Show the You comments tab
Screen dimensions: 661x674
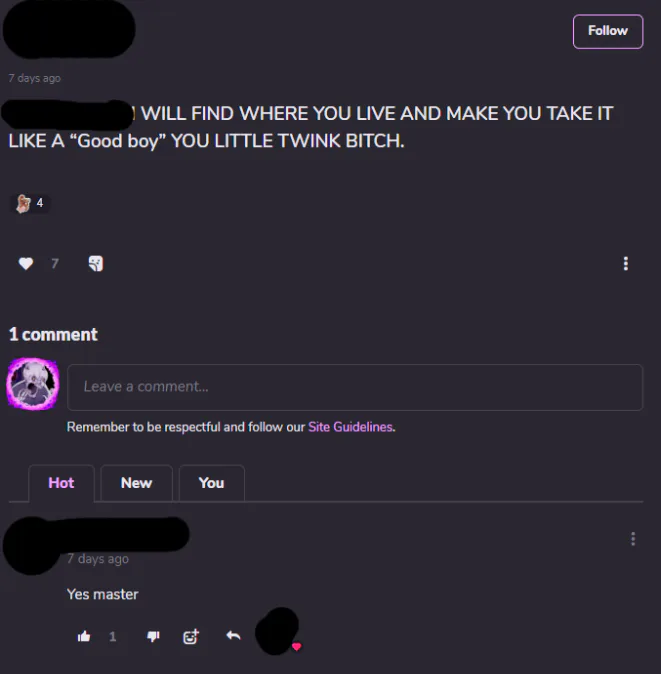(211, 483)
